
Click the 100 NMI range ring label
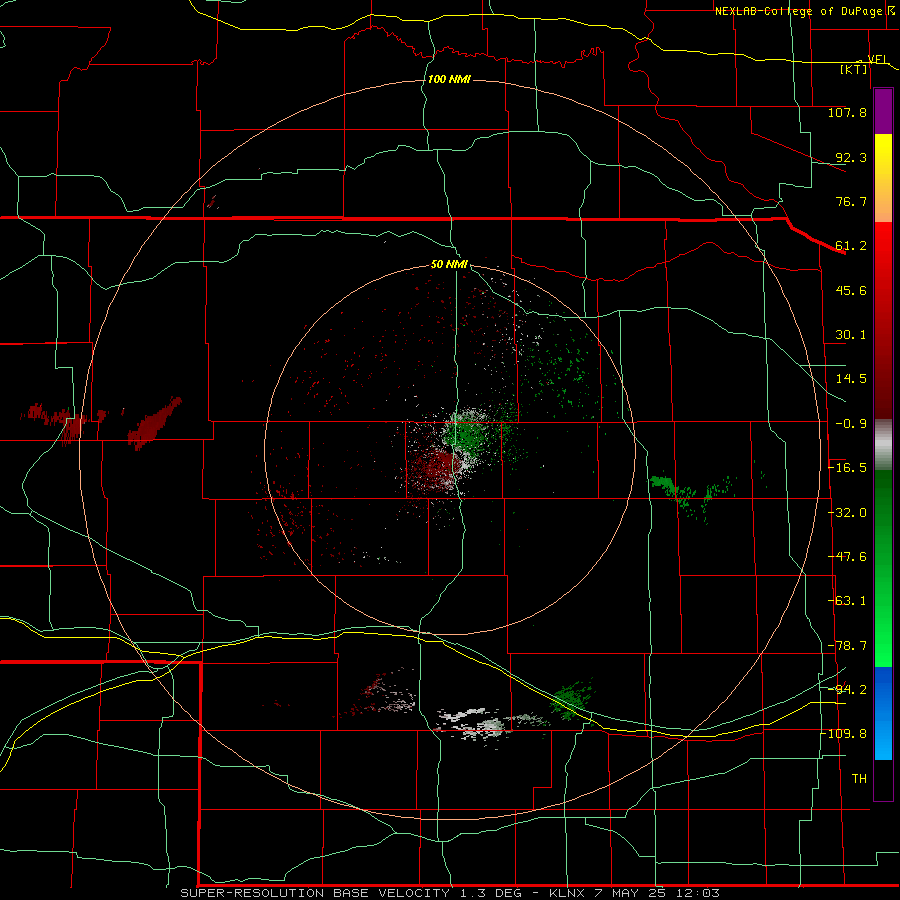[449, 79]
